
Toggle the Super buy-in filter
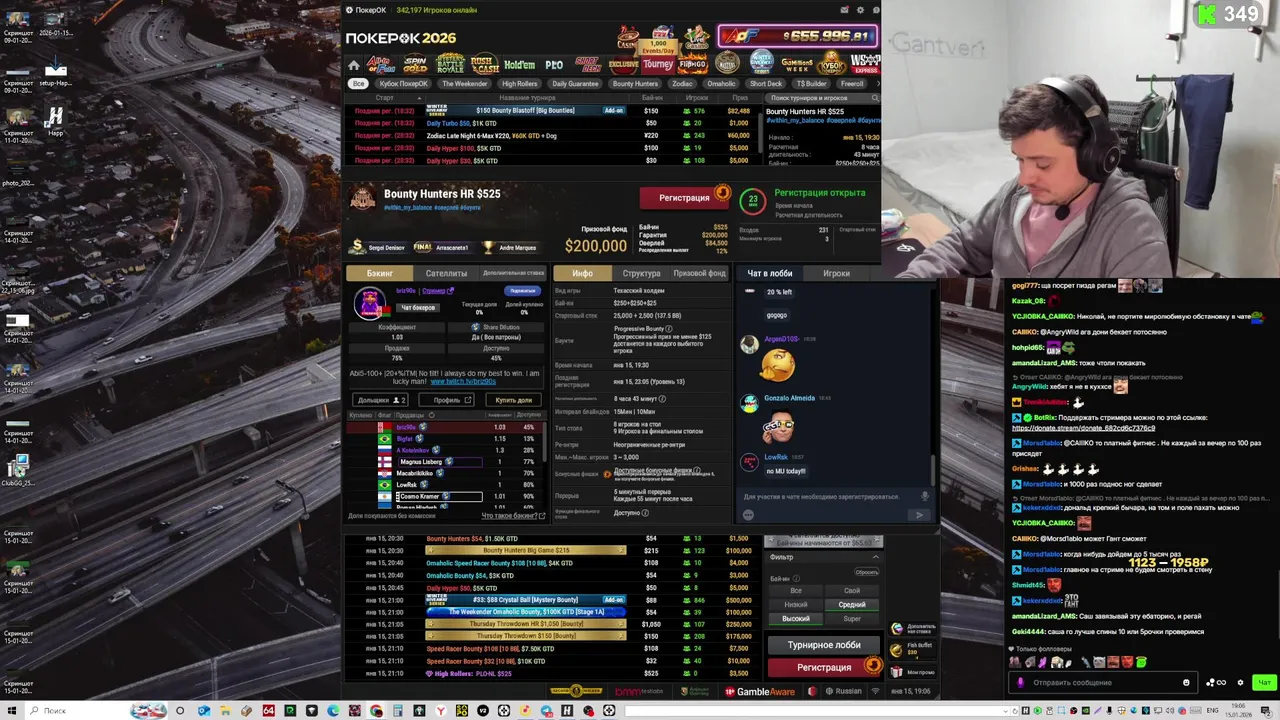pyautogui.click(x=852, y=618)
